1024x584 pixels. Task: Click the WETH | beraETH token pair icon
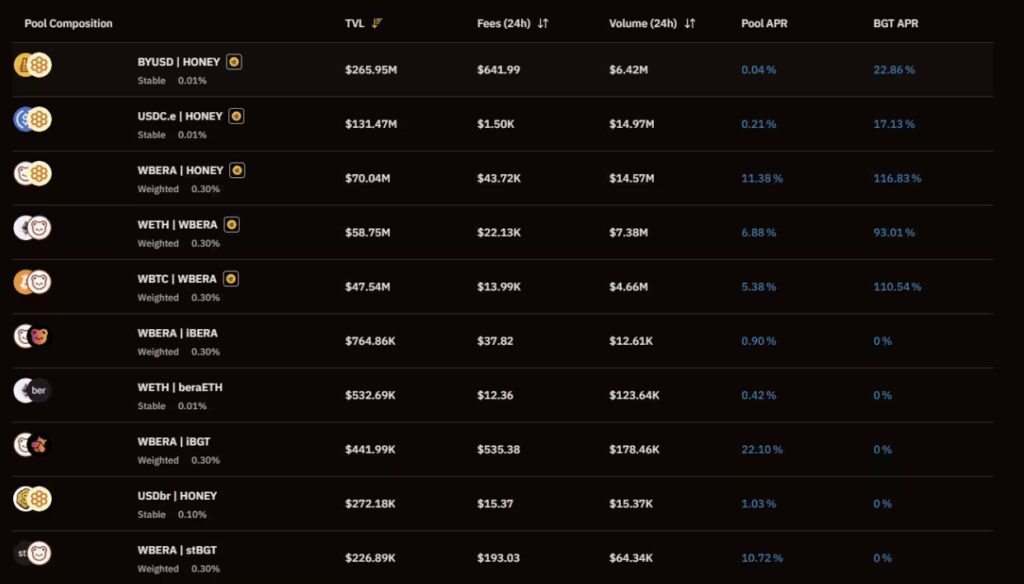32,390
